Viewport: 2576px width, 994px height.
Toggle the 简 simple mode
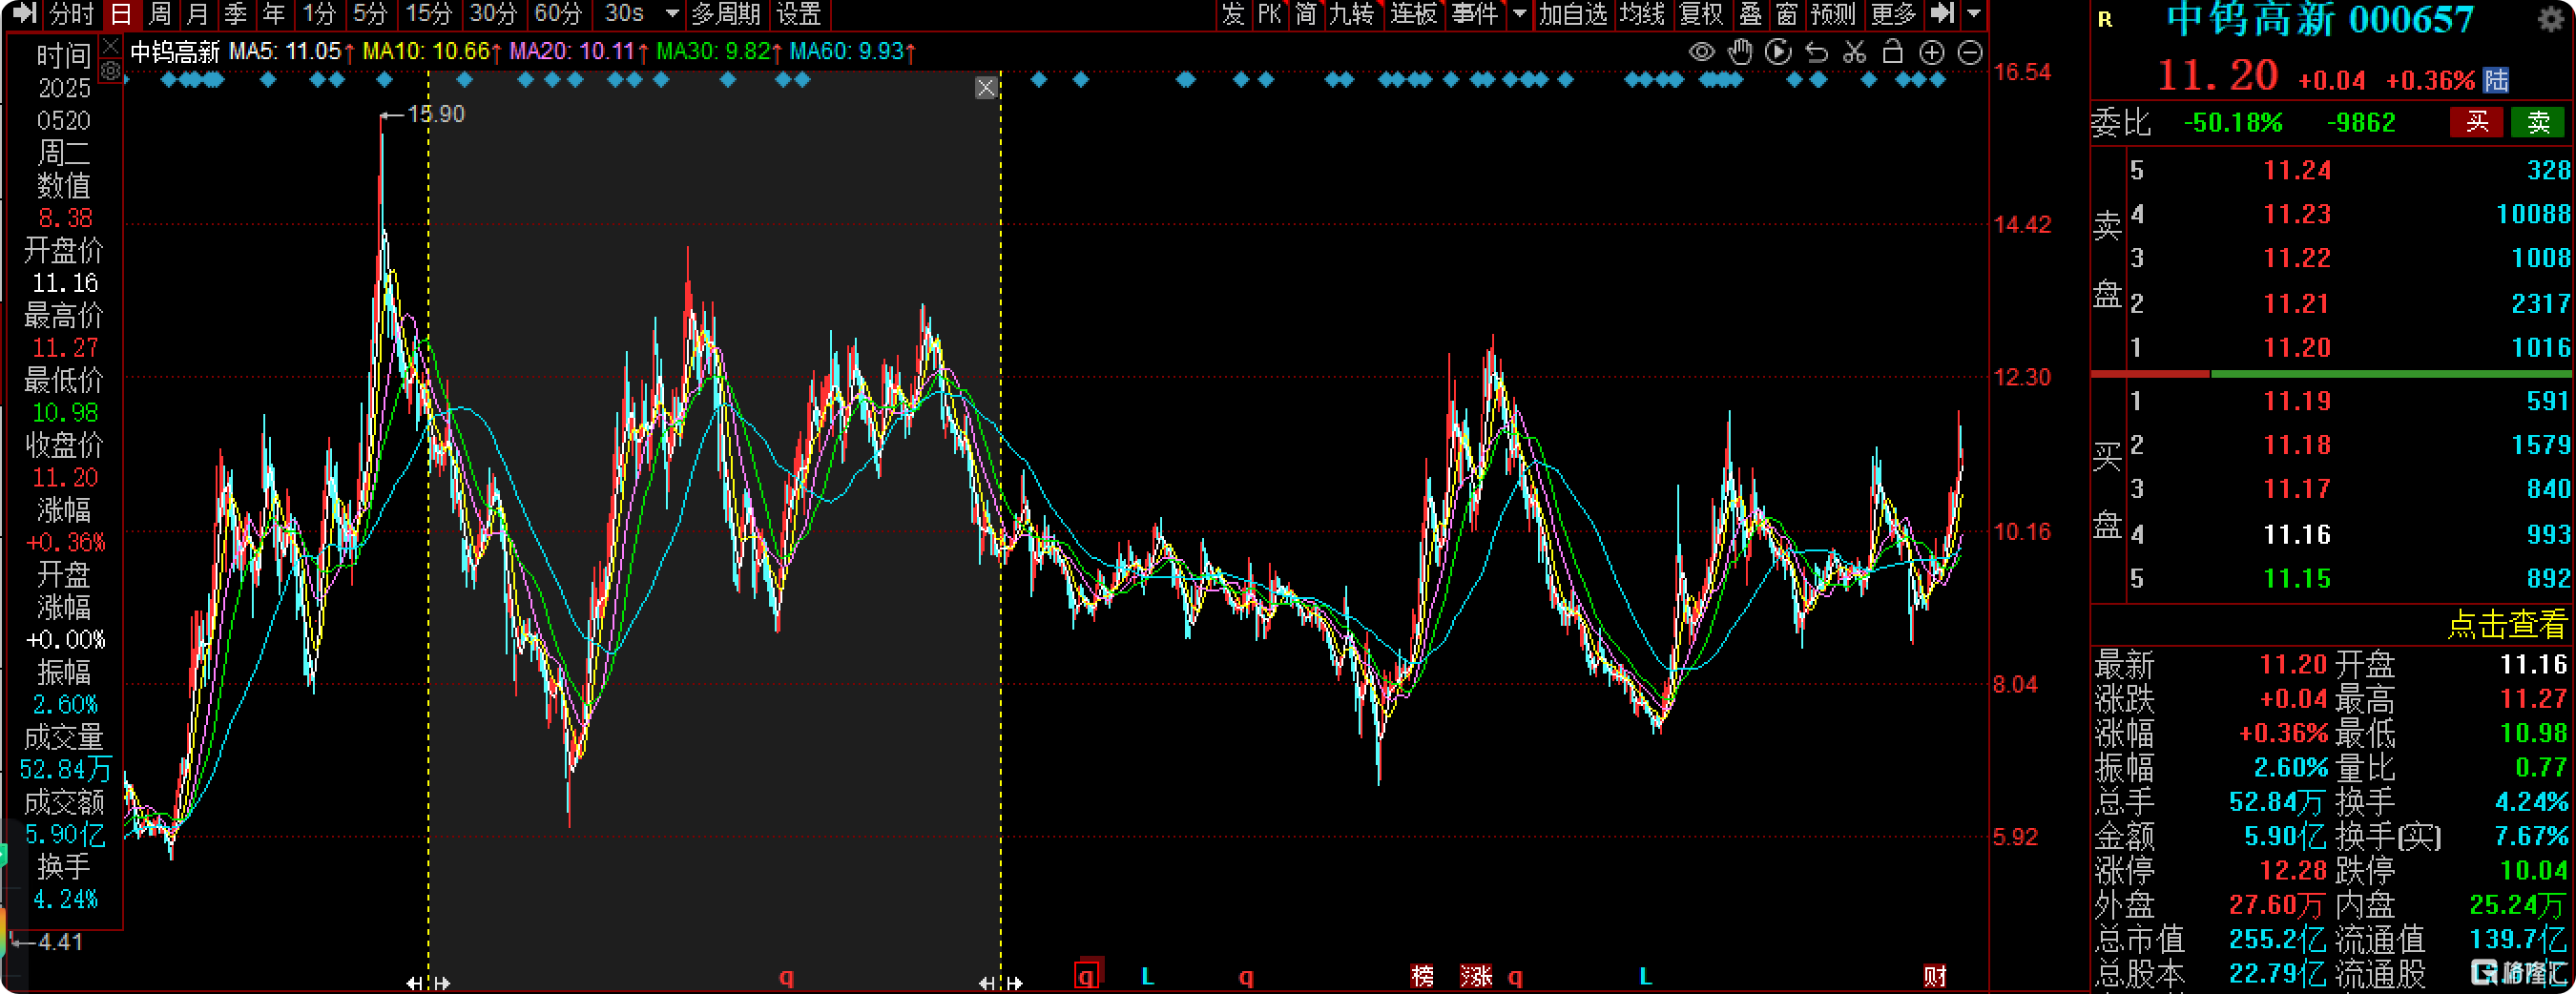(1306, 14)
